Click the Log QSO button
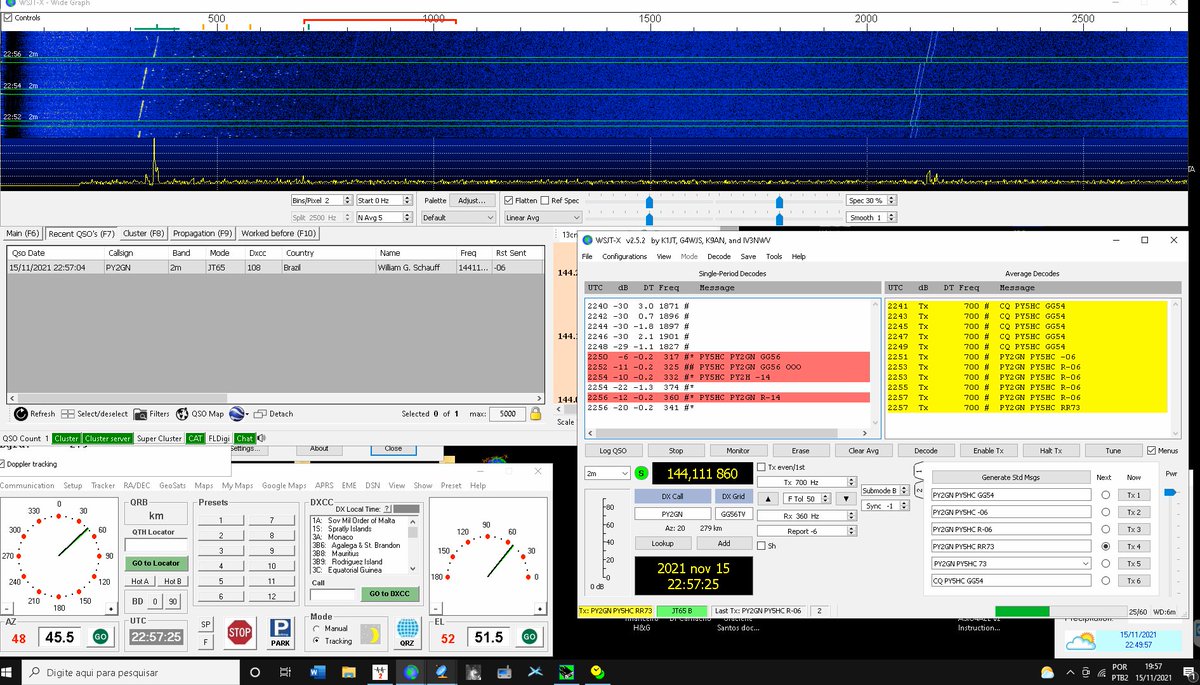Viewport: 1200px width, 685px height. 613,451
